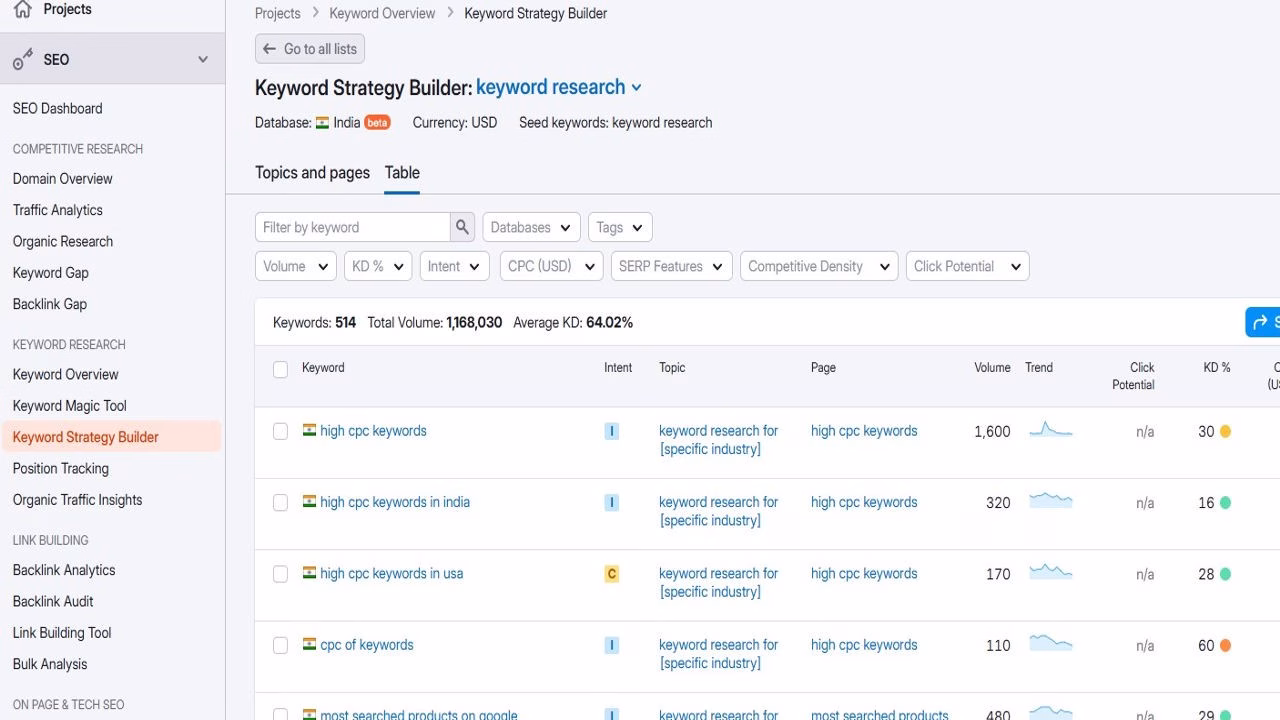Click the India flag beside 'high cpc keywords'
Screen dimensions: 1280x720
[x=309, y=431]
